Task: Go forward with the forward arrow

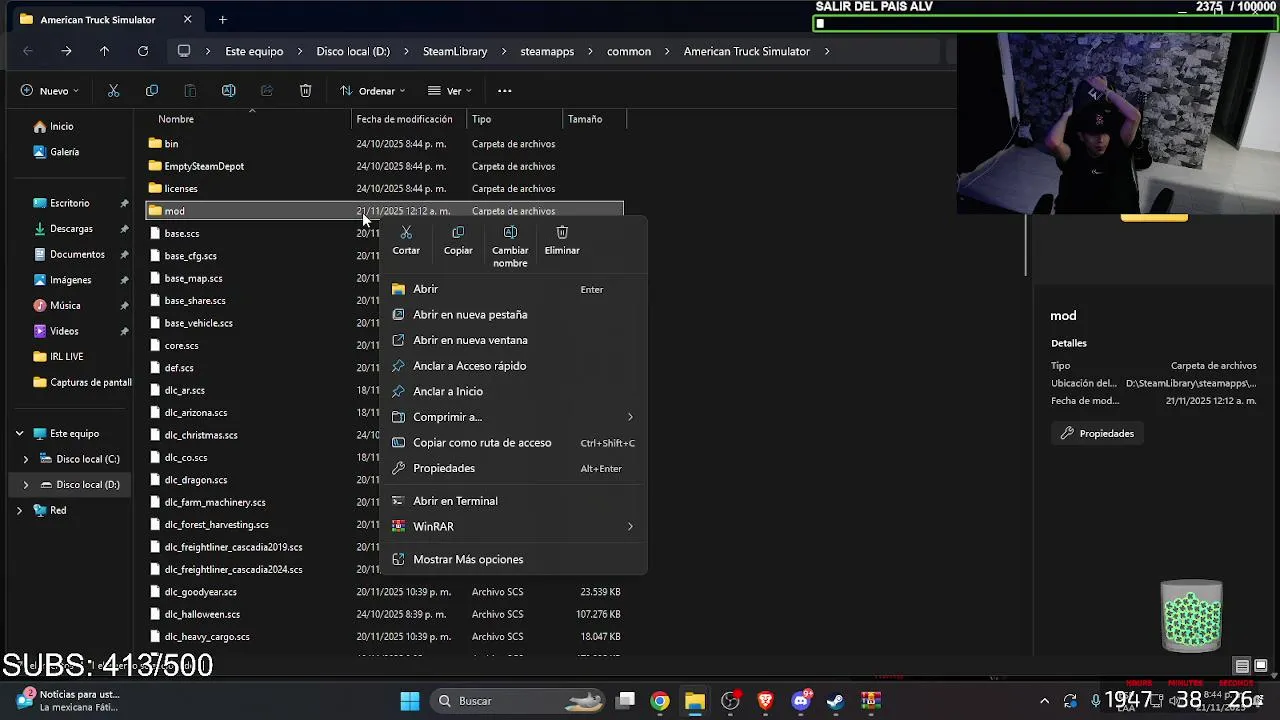Action: click(x=66, y=51)
